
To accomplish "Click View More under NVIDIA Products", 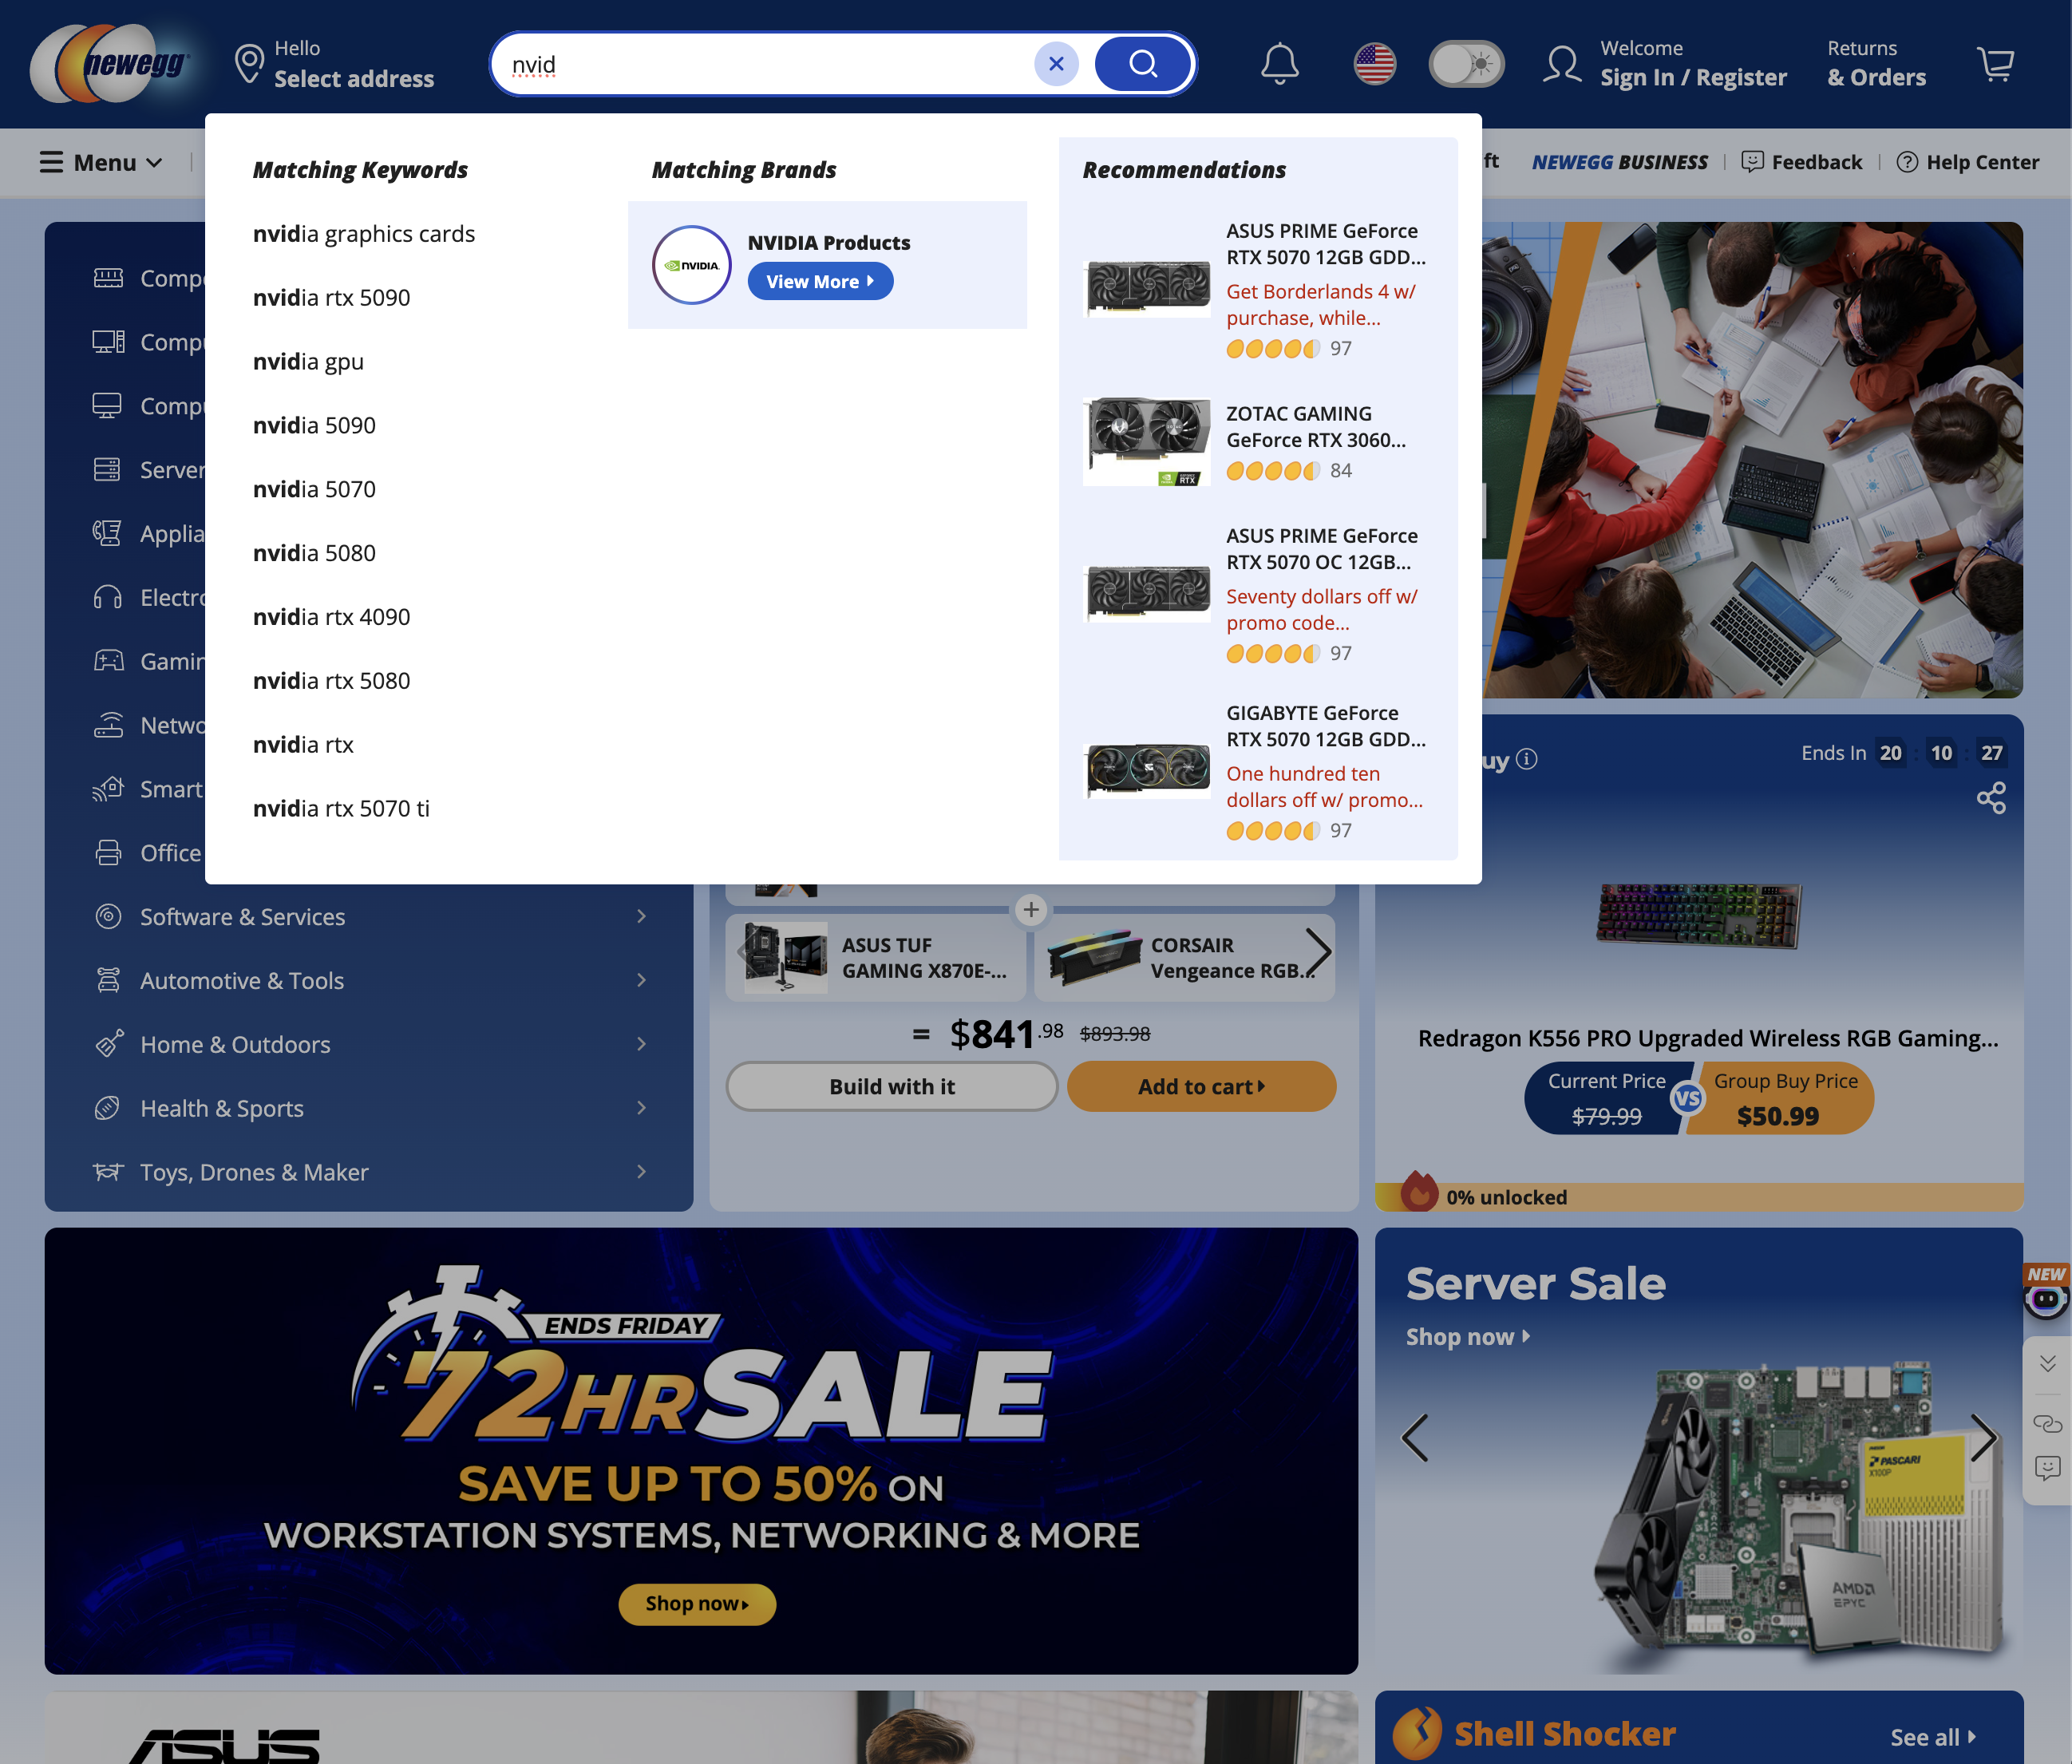I will 820,281.
